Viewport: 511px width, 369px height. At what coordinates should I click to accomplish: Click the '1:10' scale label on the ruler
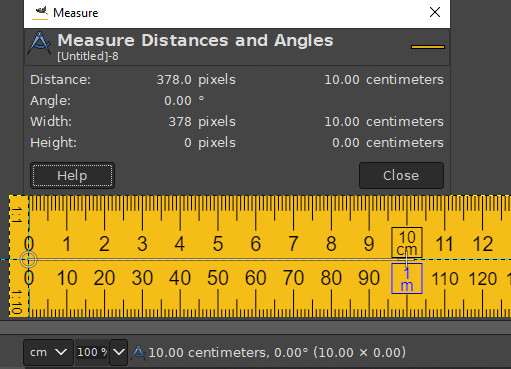pos(17,302)
